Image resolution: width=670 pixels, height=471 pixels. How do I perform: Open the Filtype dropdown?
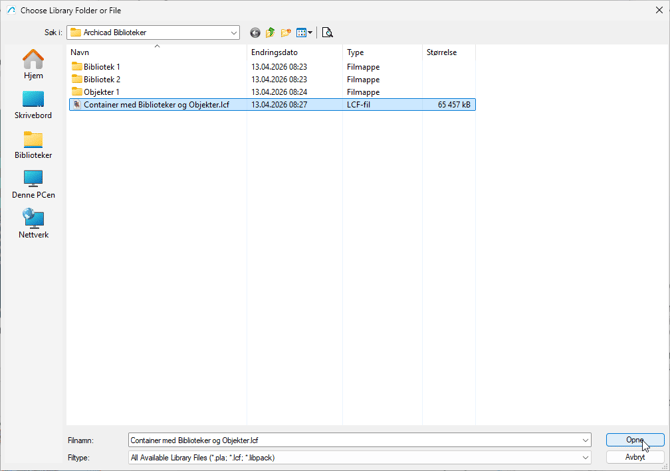(x=585, y=458)
